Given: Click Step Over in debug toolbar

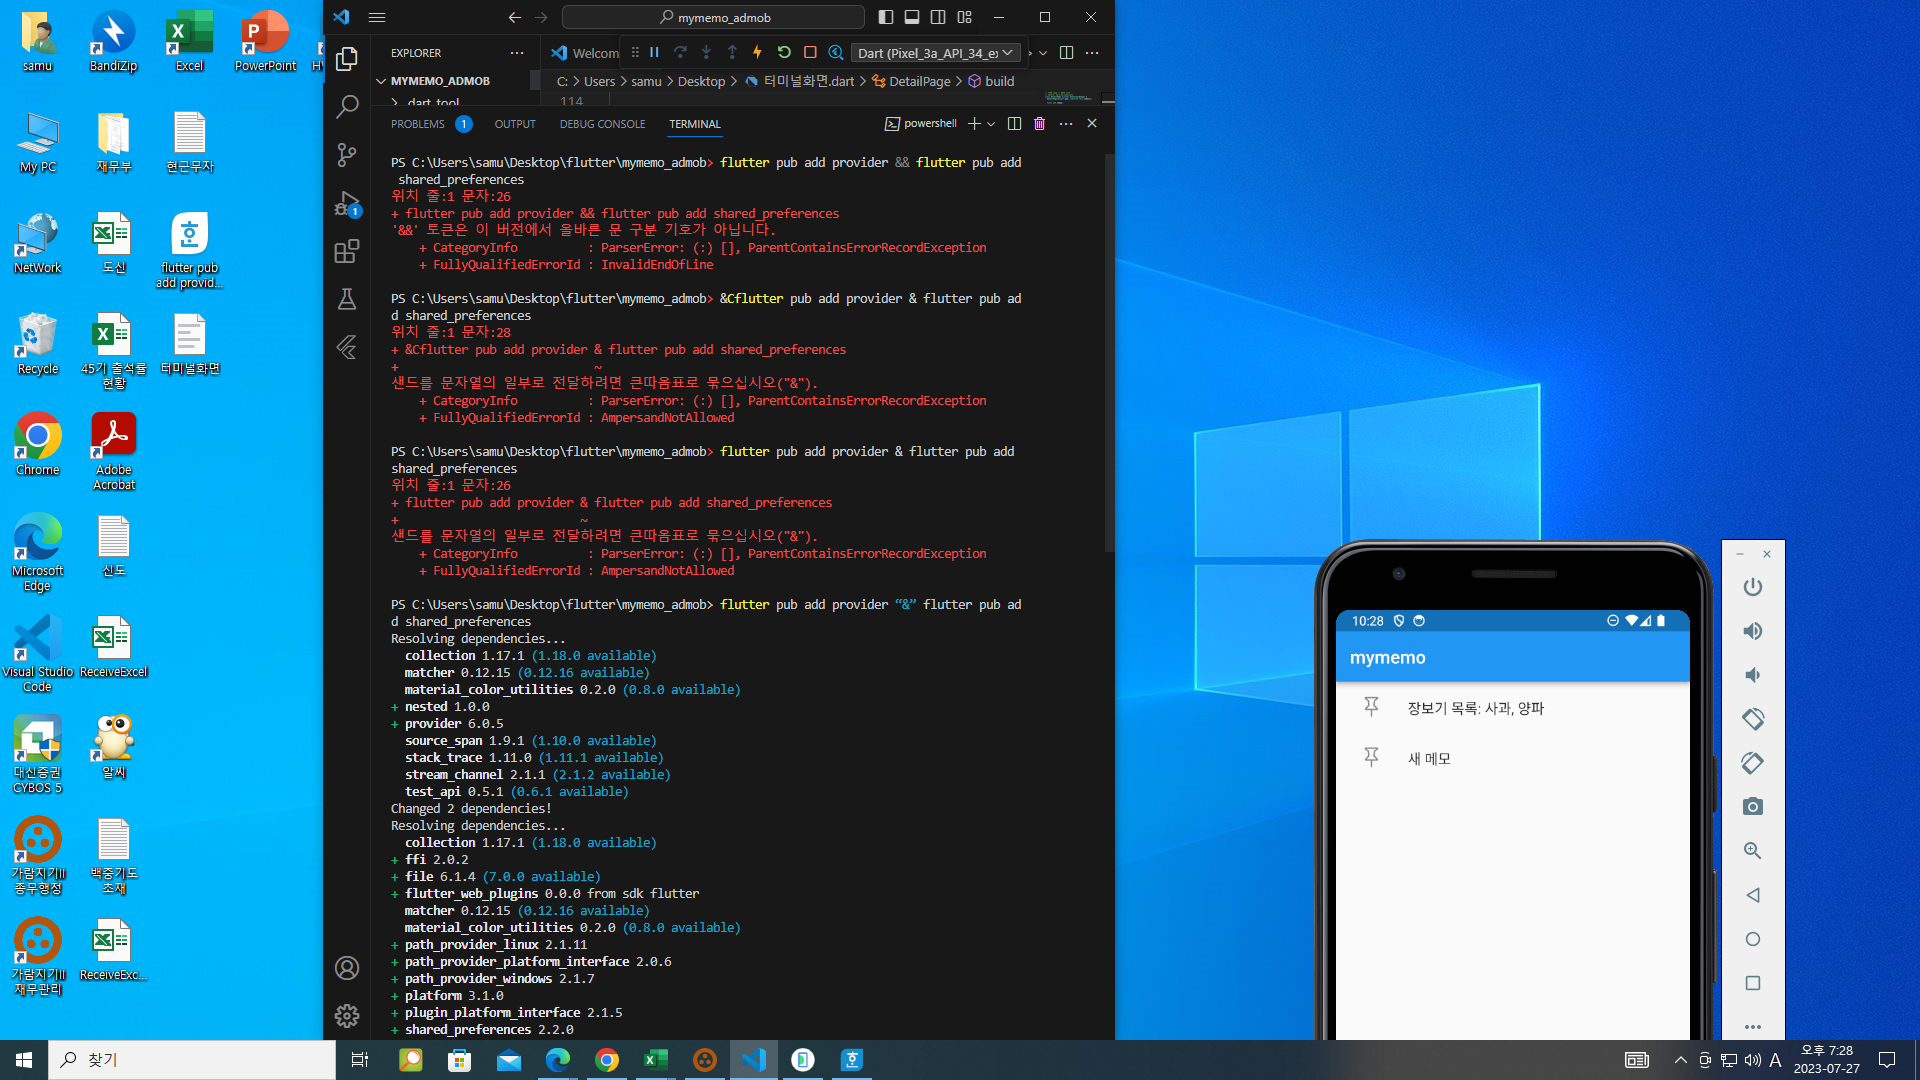Looking at the screenshot, I should pyautogui.click(x=680, y=52).
